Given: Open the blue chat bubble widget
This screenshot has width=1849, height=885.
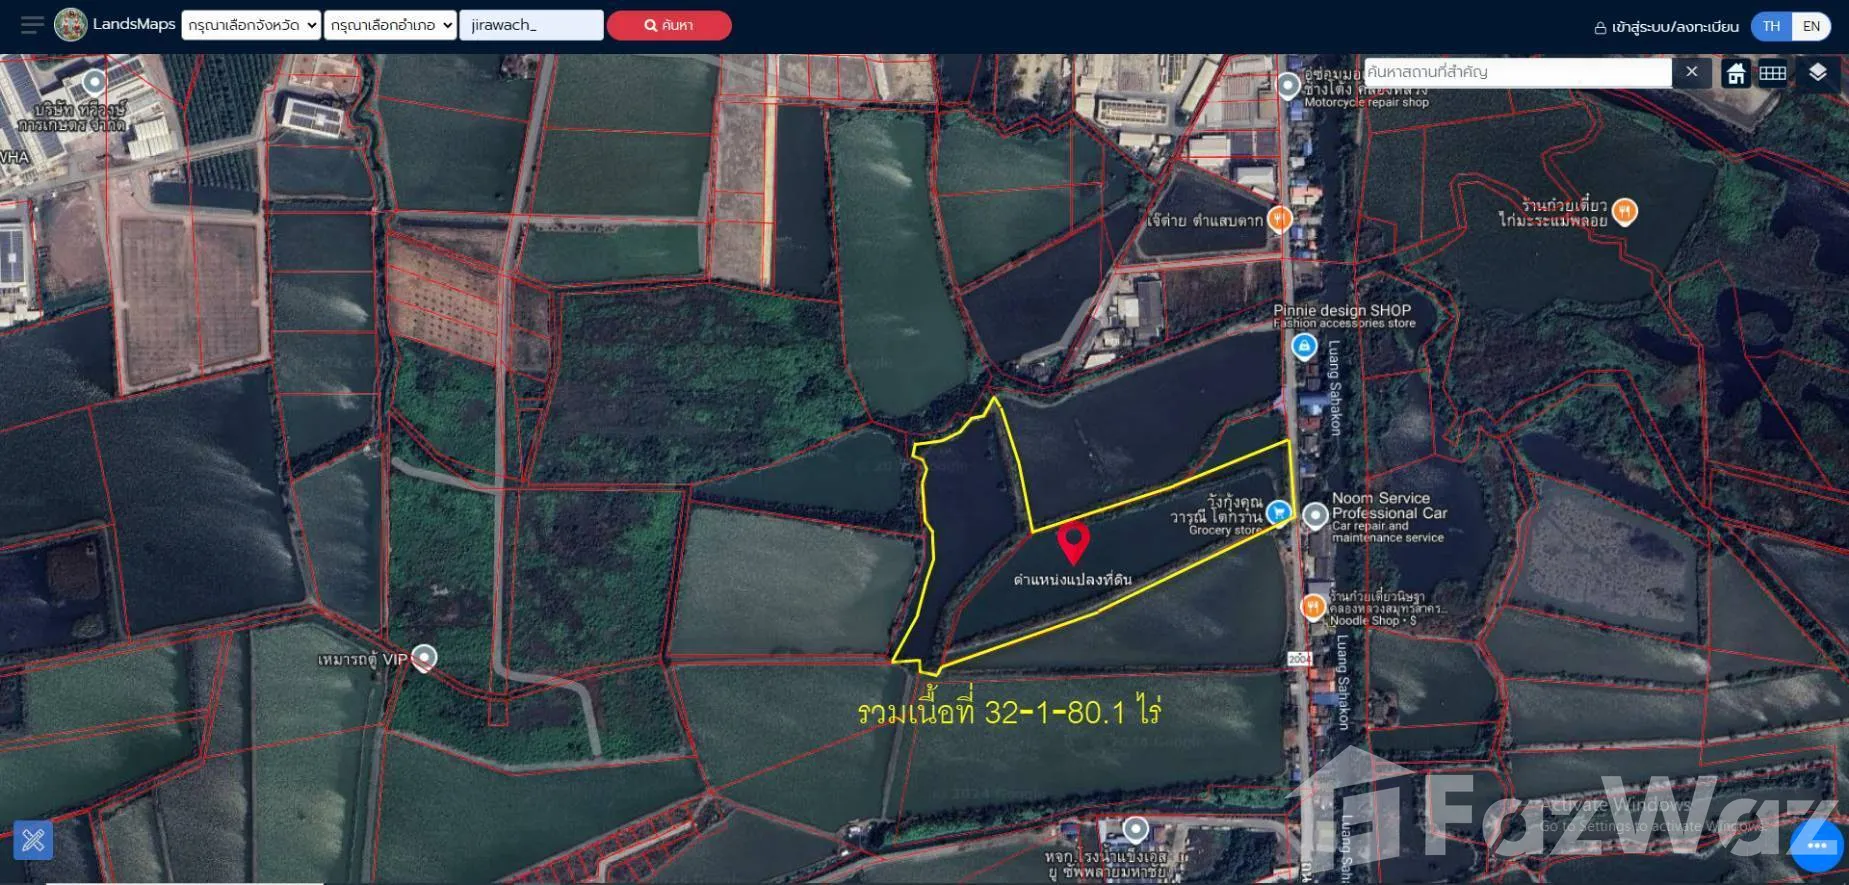Looking at the screenshot, I should pos(1816,846).
